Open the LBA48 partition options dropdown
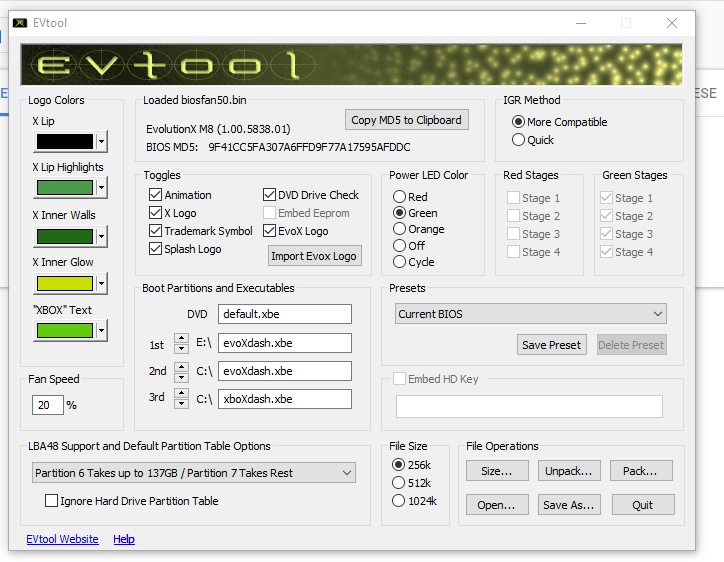The image size is (724, 562). click(x=194, y=473)
